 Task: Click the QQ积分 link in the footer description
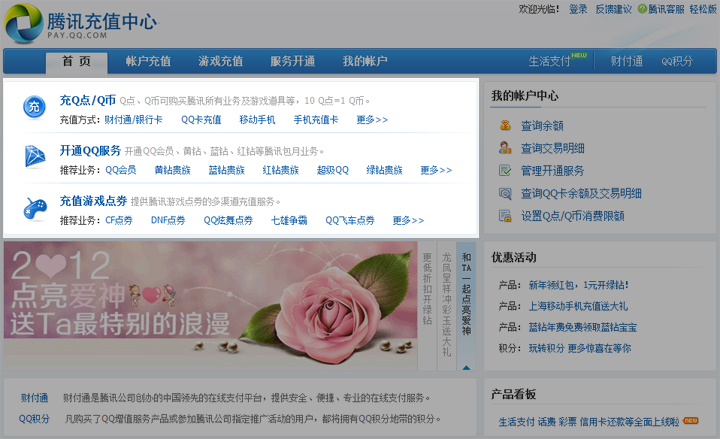tap(34, 419)
